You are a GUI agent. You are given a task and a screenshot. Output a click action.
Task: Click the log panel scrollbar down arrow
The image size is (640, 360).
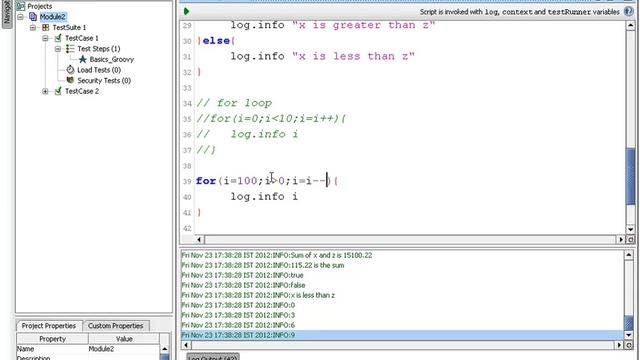[629, 335]
